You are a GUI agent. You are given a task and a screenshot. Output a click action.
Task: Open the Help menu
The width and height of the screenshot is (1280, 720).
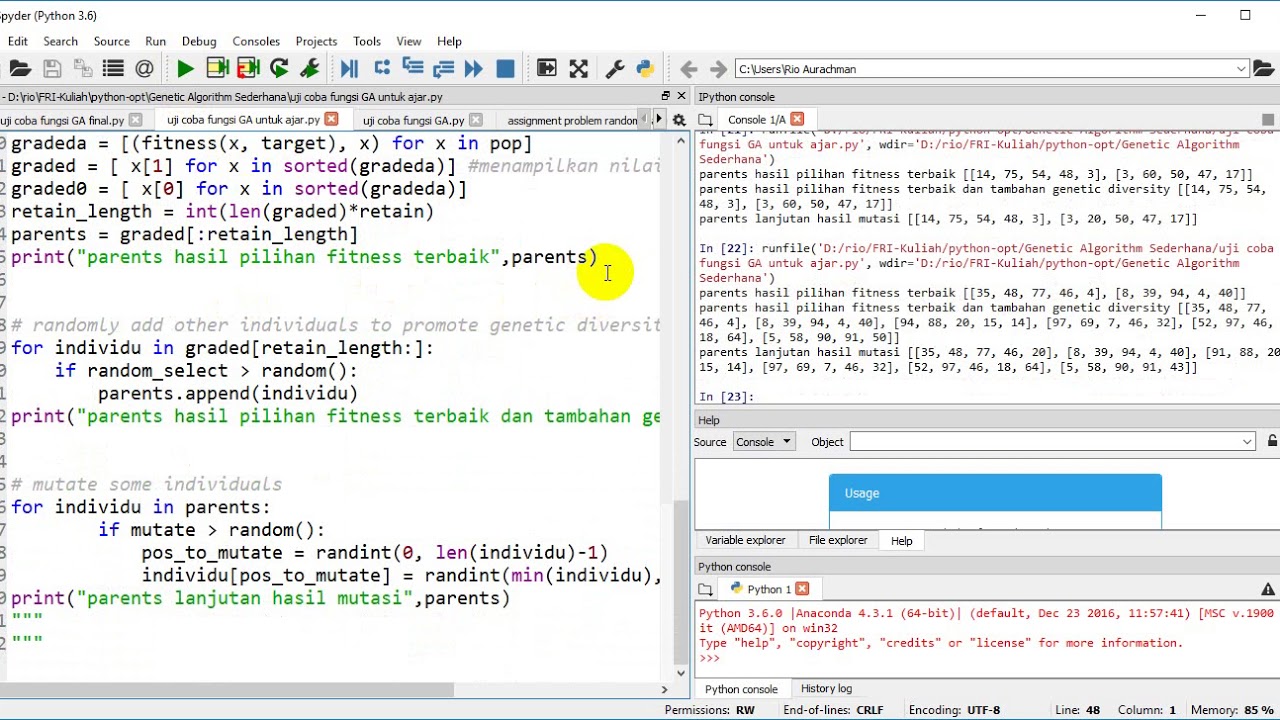[x=449, y=41]
